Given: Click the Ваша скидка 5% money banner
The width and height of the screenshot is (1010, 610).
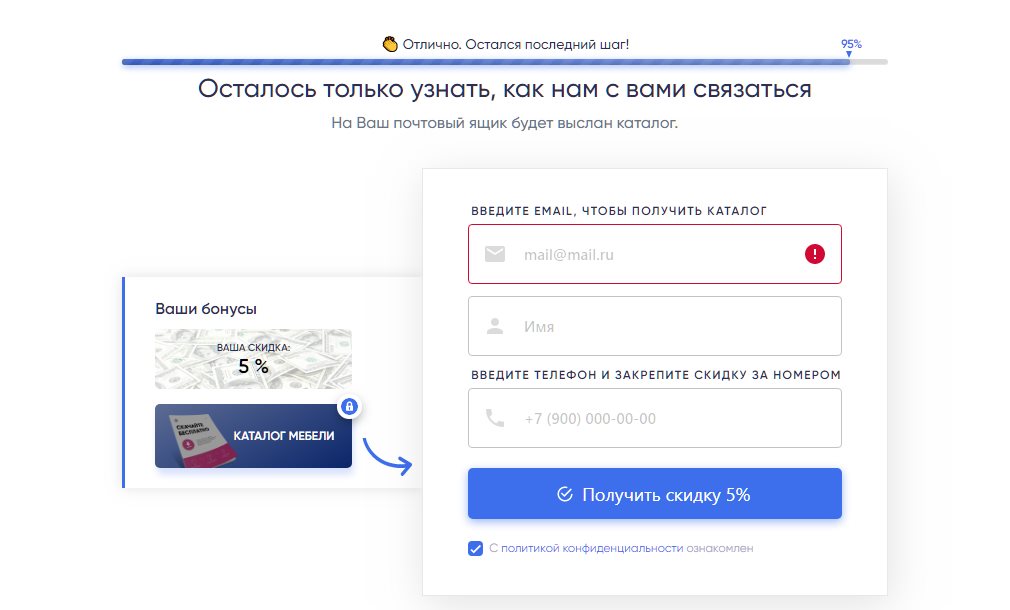Looking at the screenshot, I should point(253,359).
